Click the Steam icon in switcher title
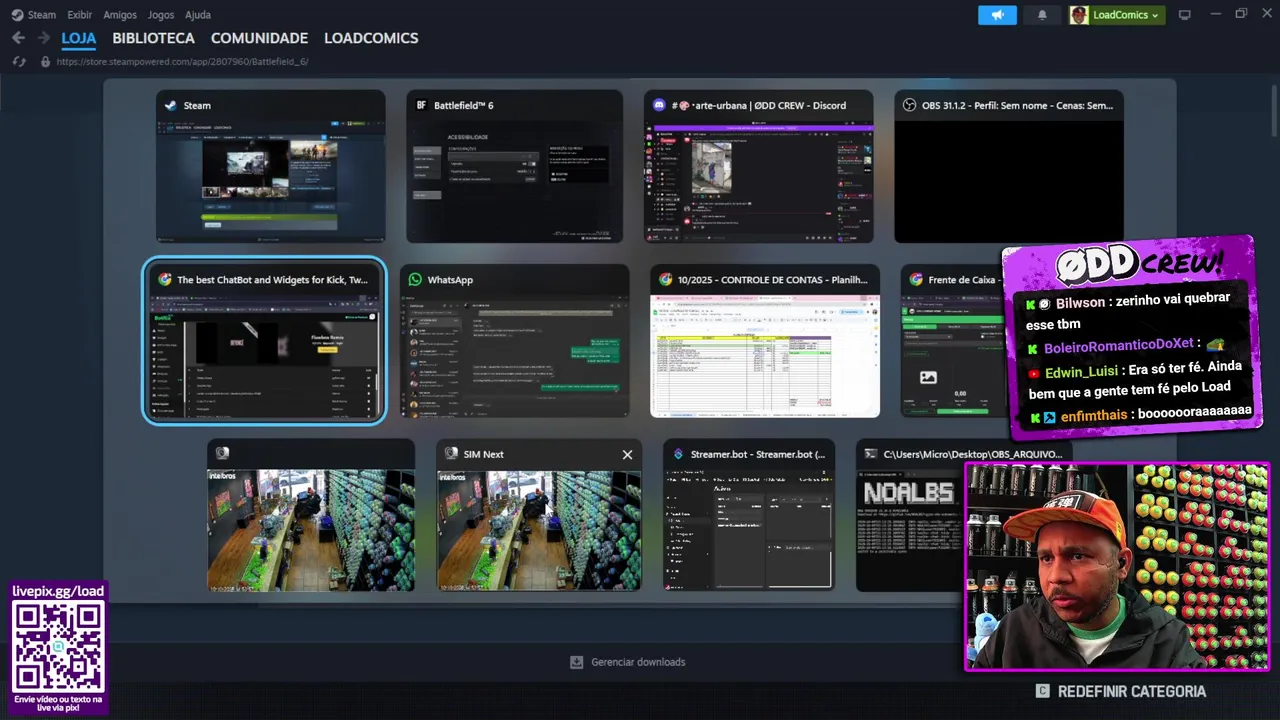 [171, 105]
